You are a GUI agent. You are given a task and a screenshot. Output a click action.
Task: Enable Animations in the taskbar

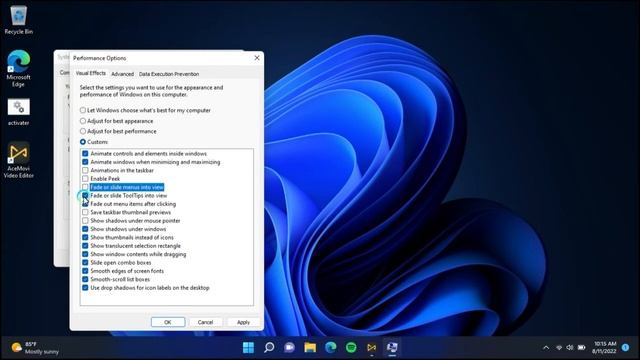(x=85, y=170)
